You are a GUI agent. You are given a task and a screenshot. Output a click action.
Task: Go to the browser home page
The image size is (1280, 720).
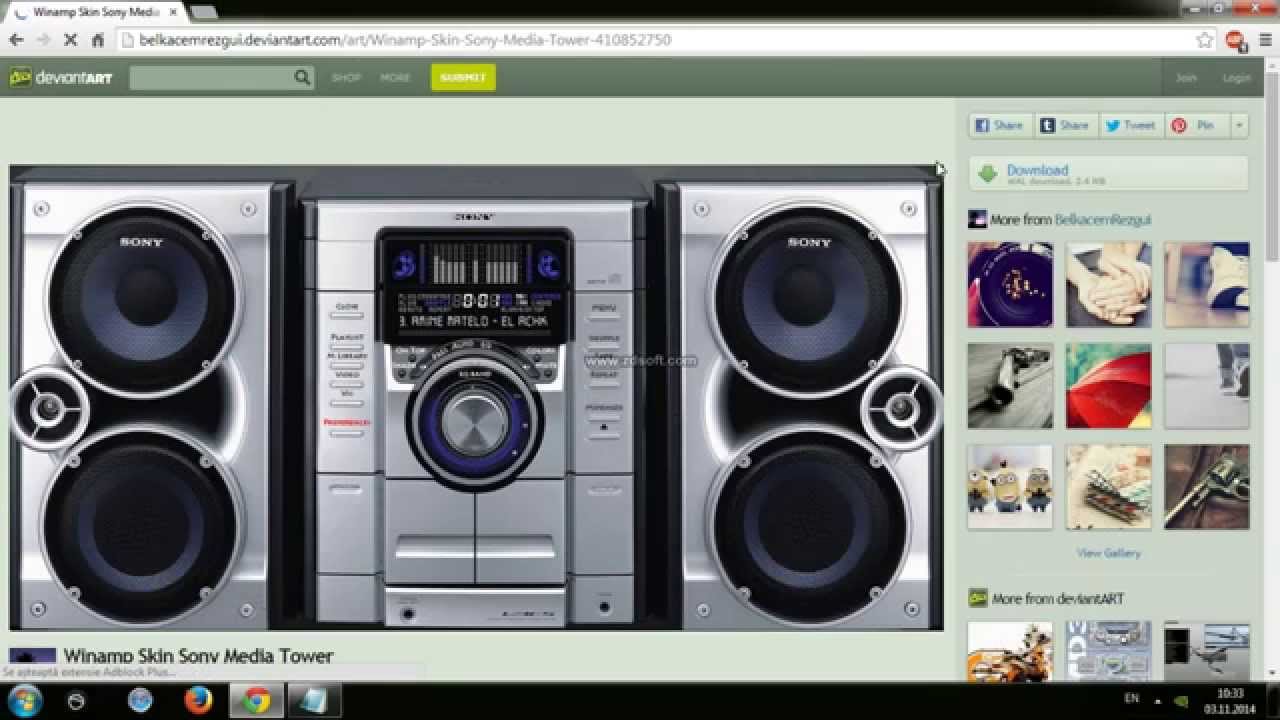[97, 40]
